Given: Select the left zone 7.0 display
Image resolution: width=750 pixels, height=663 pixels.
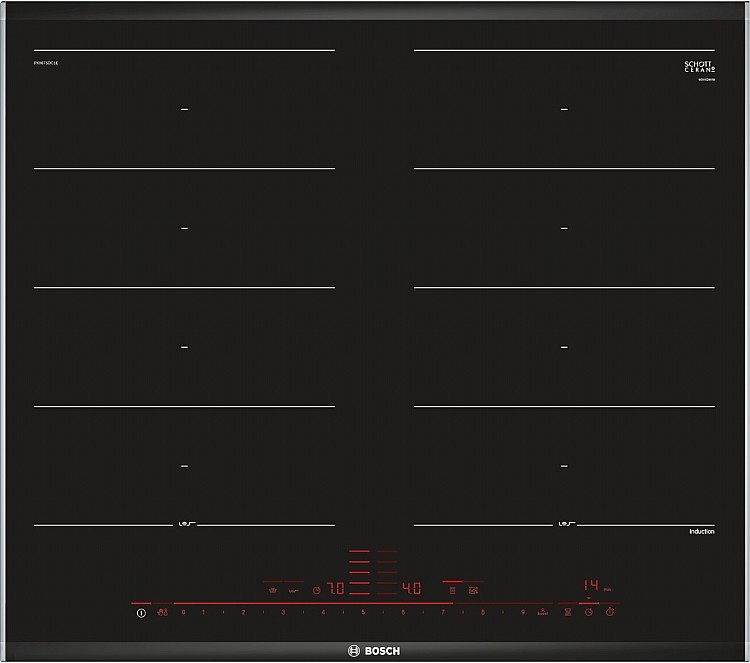Looking at the screenshot, I should tap(335, 588).
